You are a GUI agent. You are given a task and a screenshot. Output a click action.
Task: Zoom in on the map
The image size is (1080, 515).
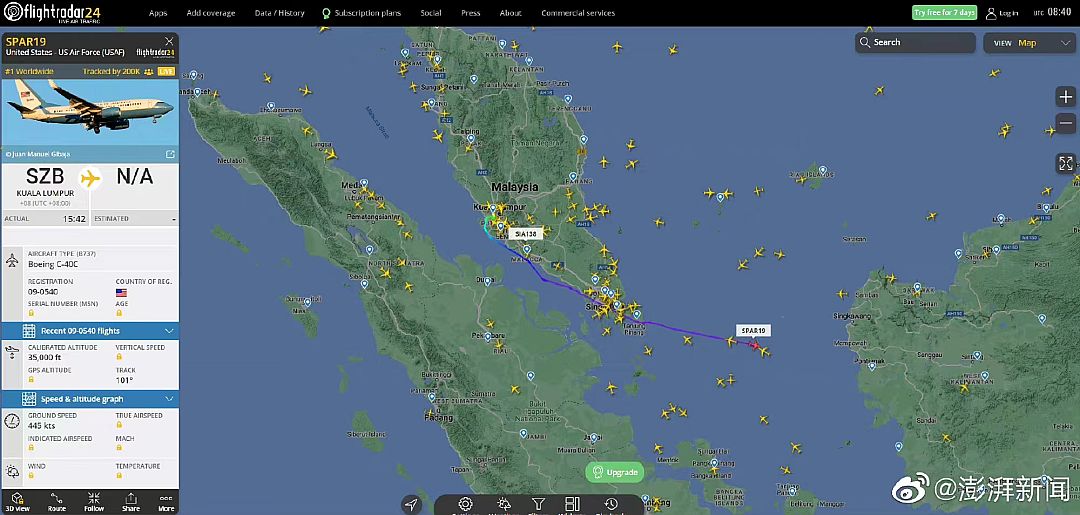tap(1066, 97)
